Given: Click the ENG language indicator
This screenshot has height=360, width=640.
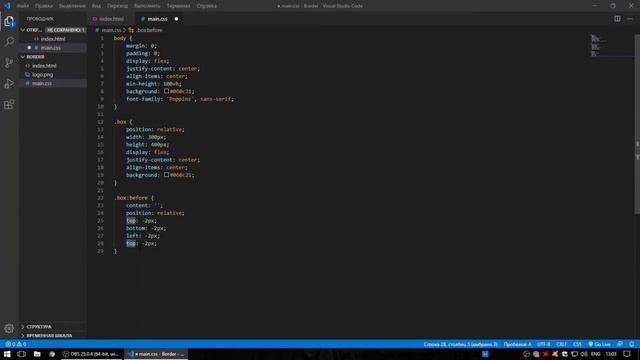Looking at the screenshot, I should (595, 354).
